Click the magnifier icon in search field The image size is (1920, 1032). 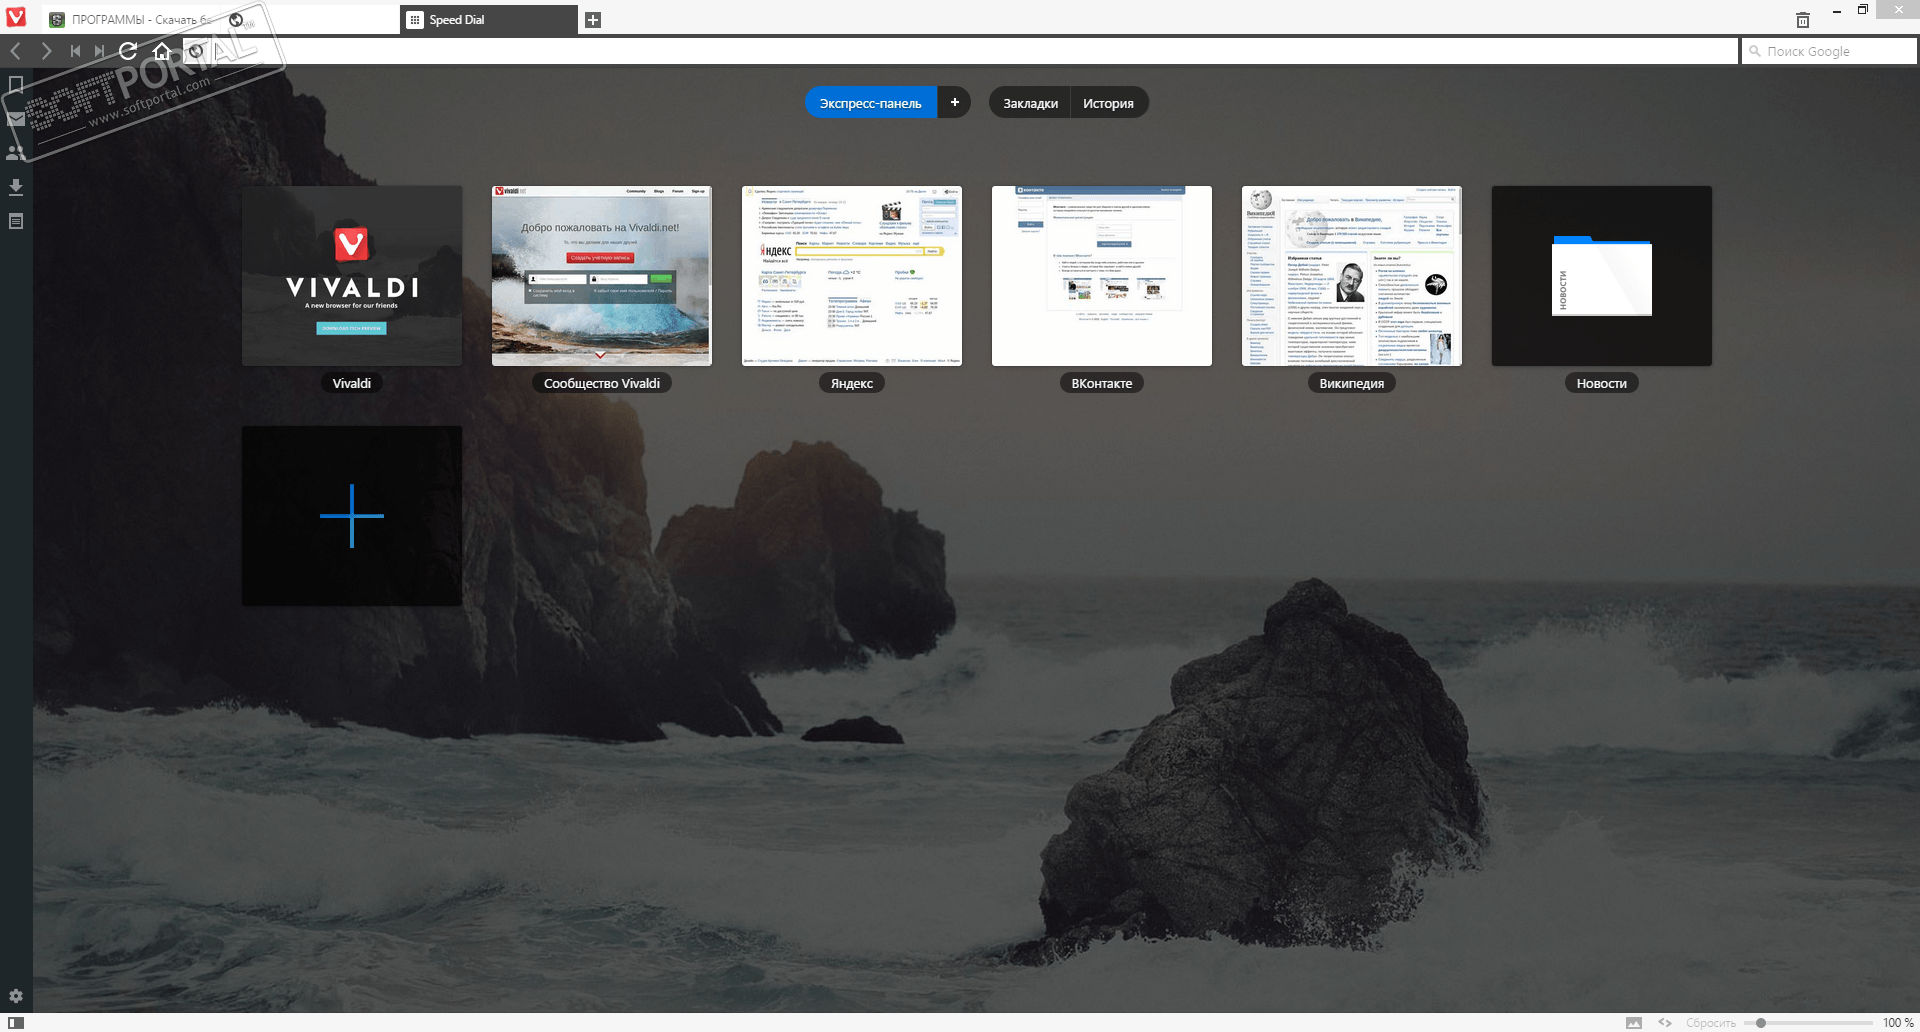click(1755, 51)
